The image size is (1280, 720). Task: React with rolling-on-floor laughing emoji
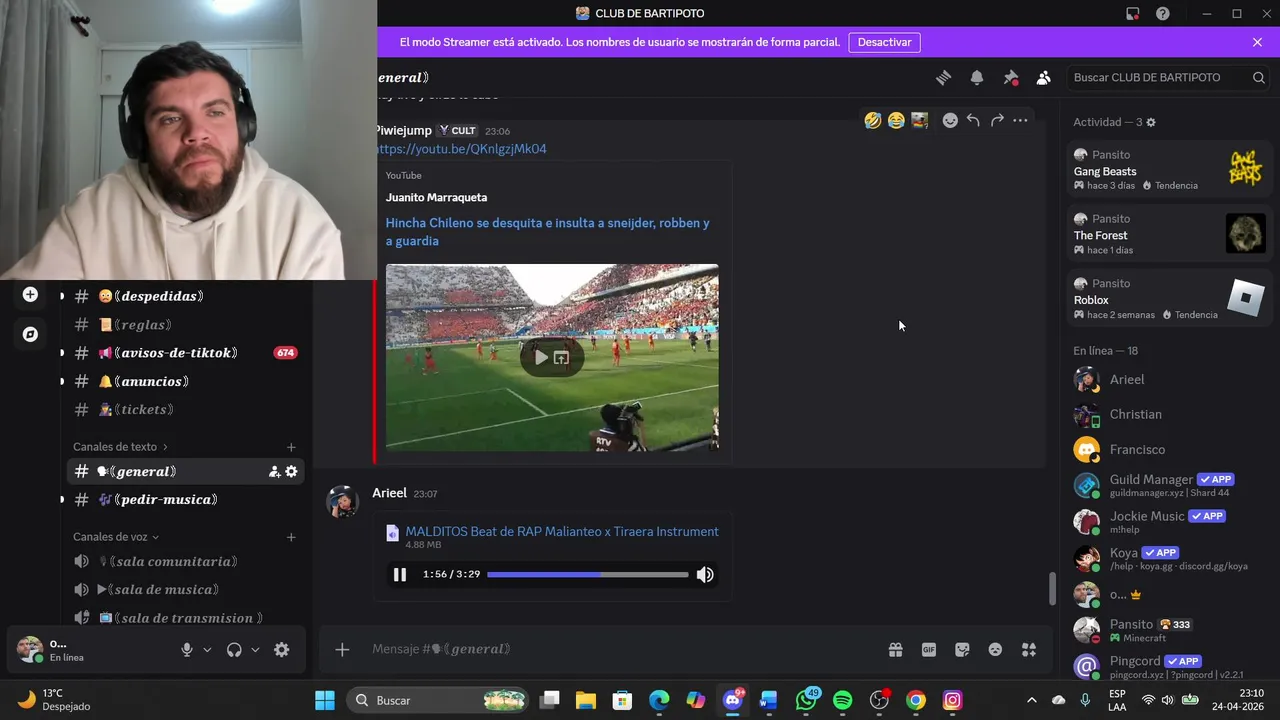873,120
